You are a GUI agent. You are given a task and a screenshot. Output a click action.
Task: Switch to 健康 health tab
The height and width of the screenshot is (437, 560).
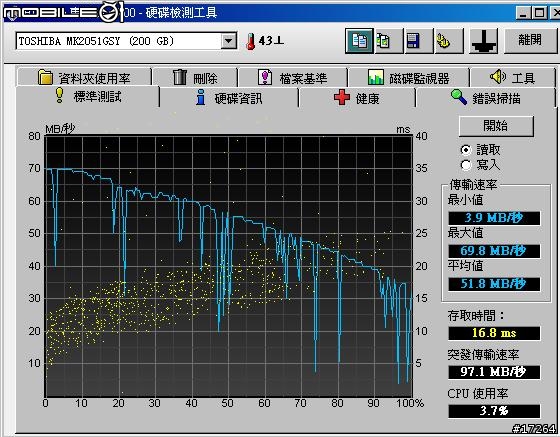pos(357,98)
